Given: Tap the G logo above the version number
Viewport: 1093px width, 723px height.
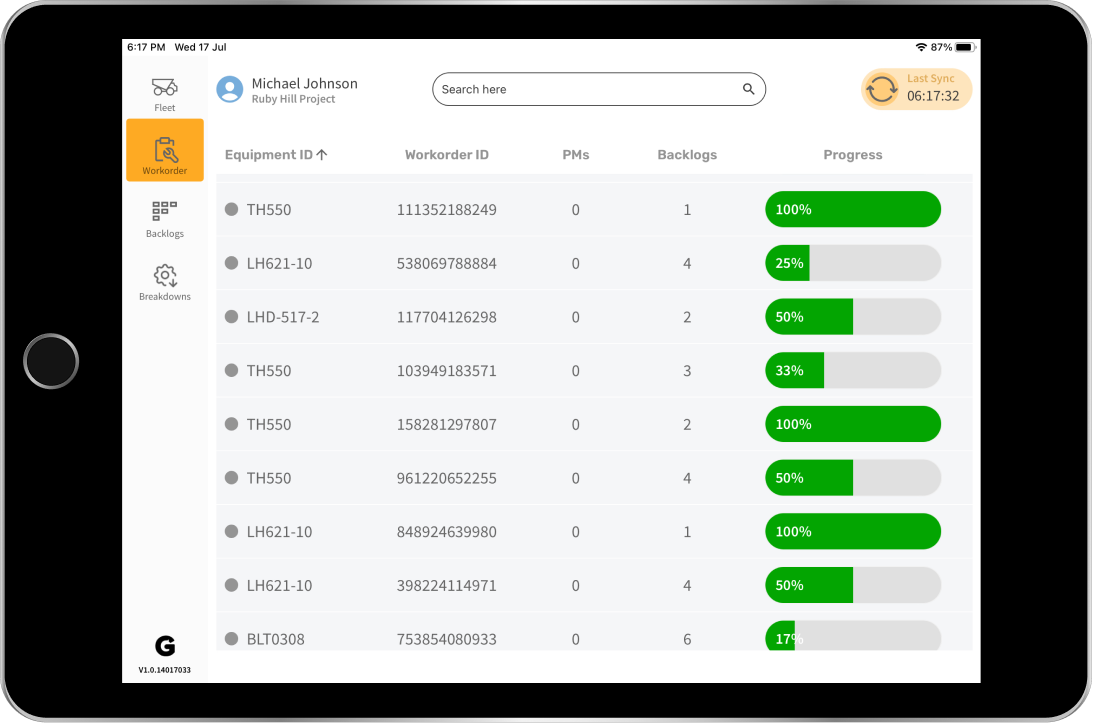Looking at the screenshot, I should click(165, 646).
